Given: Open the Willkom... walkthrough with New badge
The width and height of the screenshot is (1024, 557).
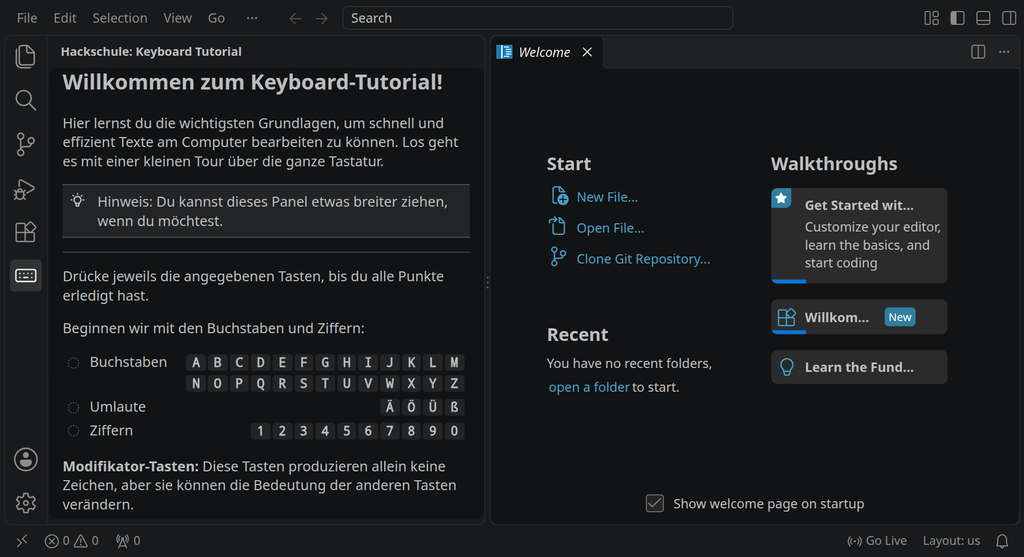Looking at the screenshot, I should click(859, 317).
